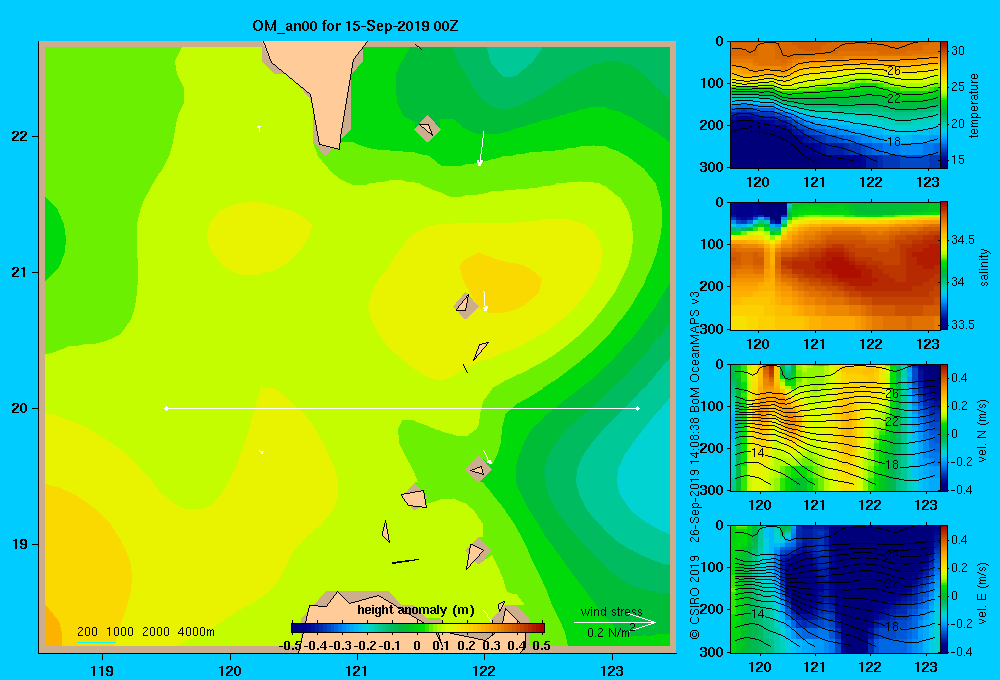Click the "15" tick on temperature scale
Image resolution: width=1000 pixels, height=680 pixels.
tap(958, 160)
